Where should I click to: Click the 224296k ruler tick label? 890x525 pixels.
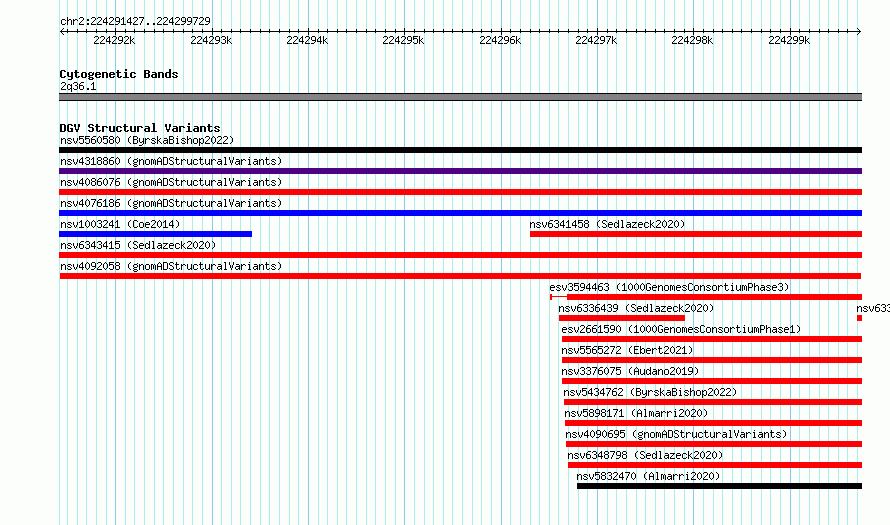point(500,40)
